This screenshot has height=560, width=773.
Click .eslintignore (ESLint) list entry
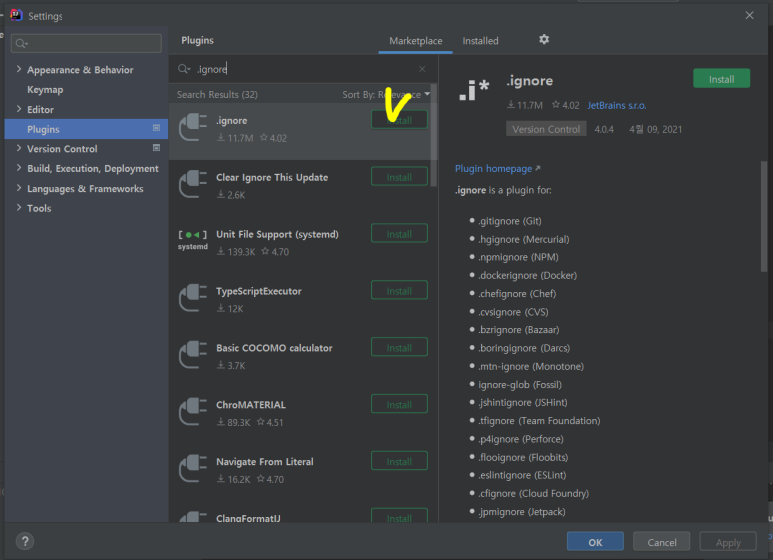pos(522,475)
